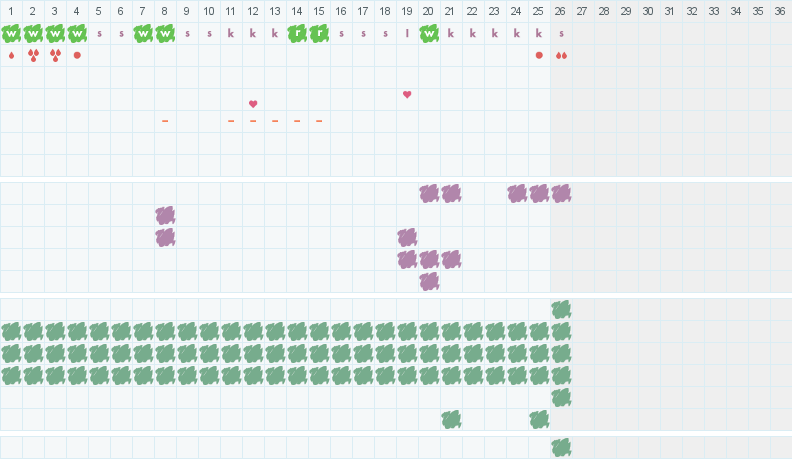The image size is (792, 459).
Task: Click the bottom-most green mark on day 26
Action: click(x=561, y=447)
